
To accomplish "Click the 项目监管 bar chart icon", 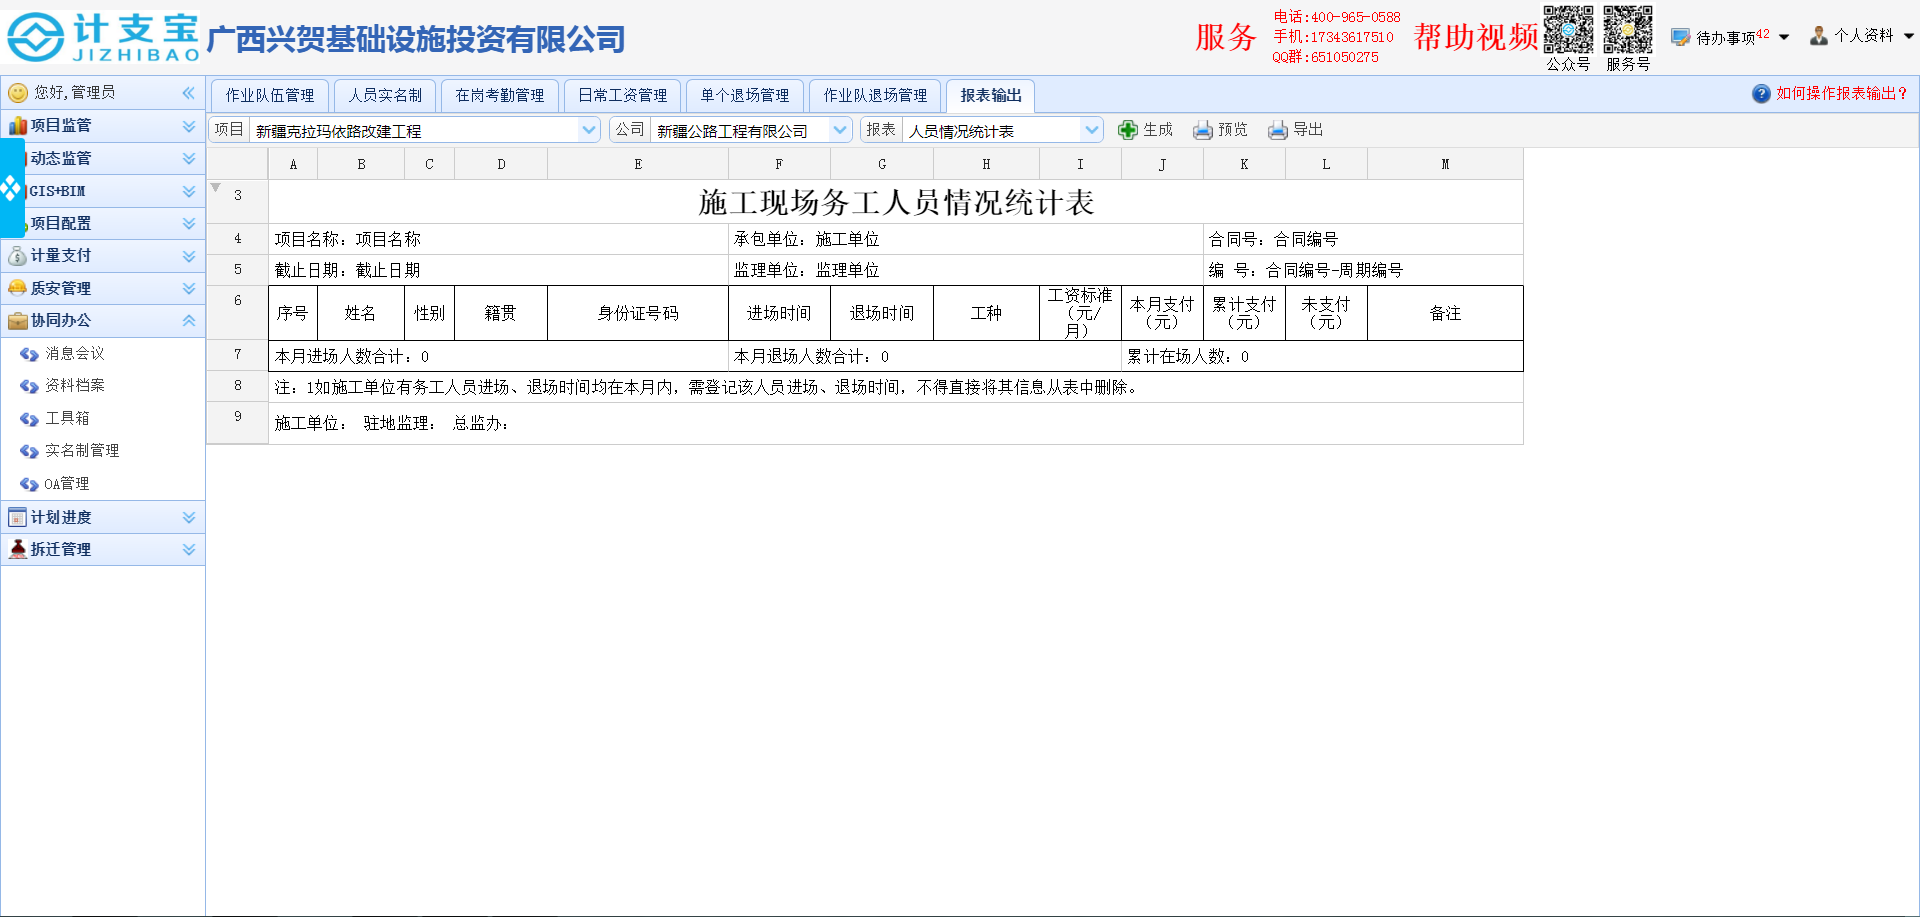I will [17, 125].
